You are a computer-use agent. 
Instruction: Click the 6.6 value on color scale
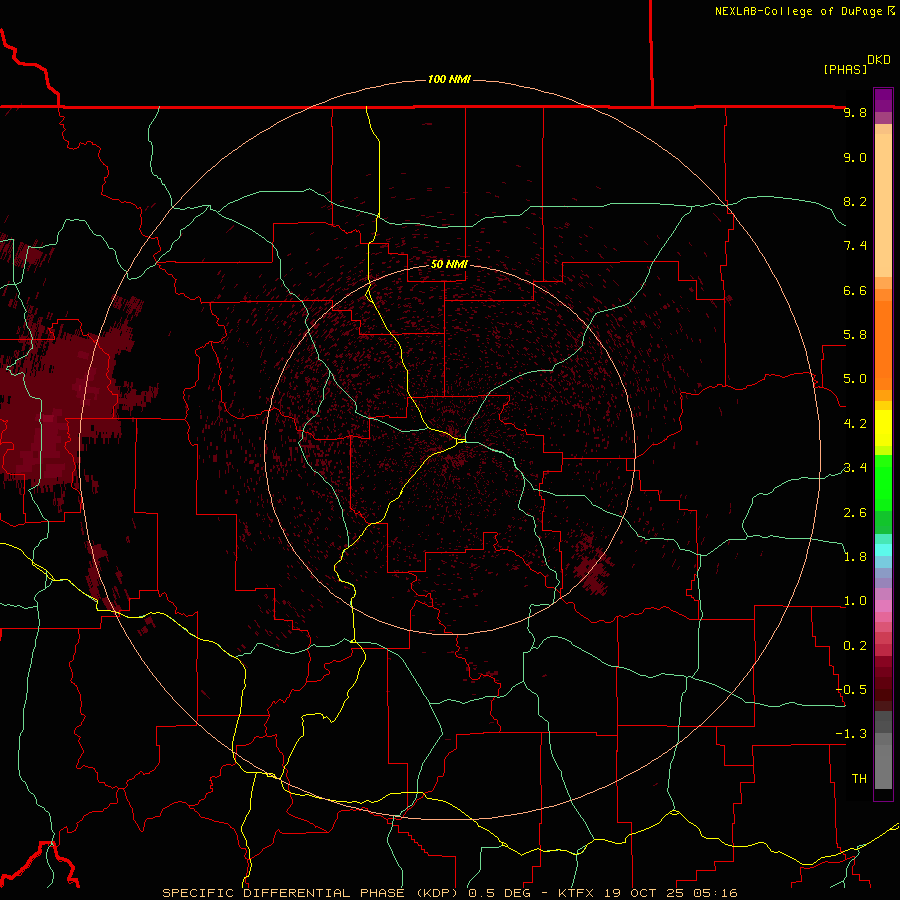point(855,290)
